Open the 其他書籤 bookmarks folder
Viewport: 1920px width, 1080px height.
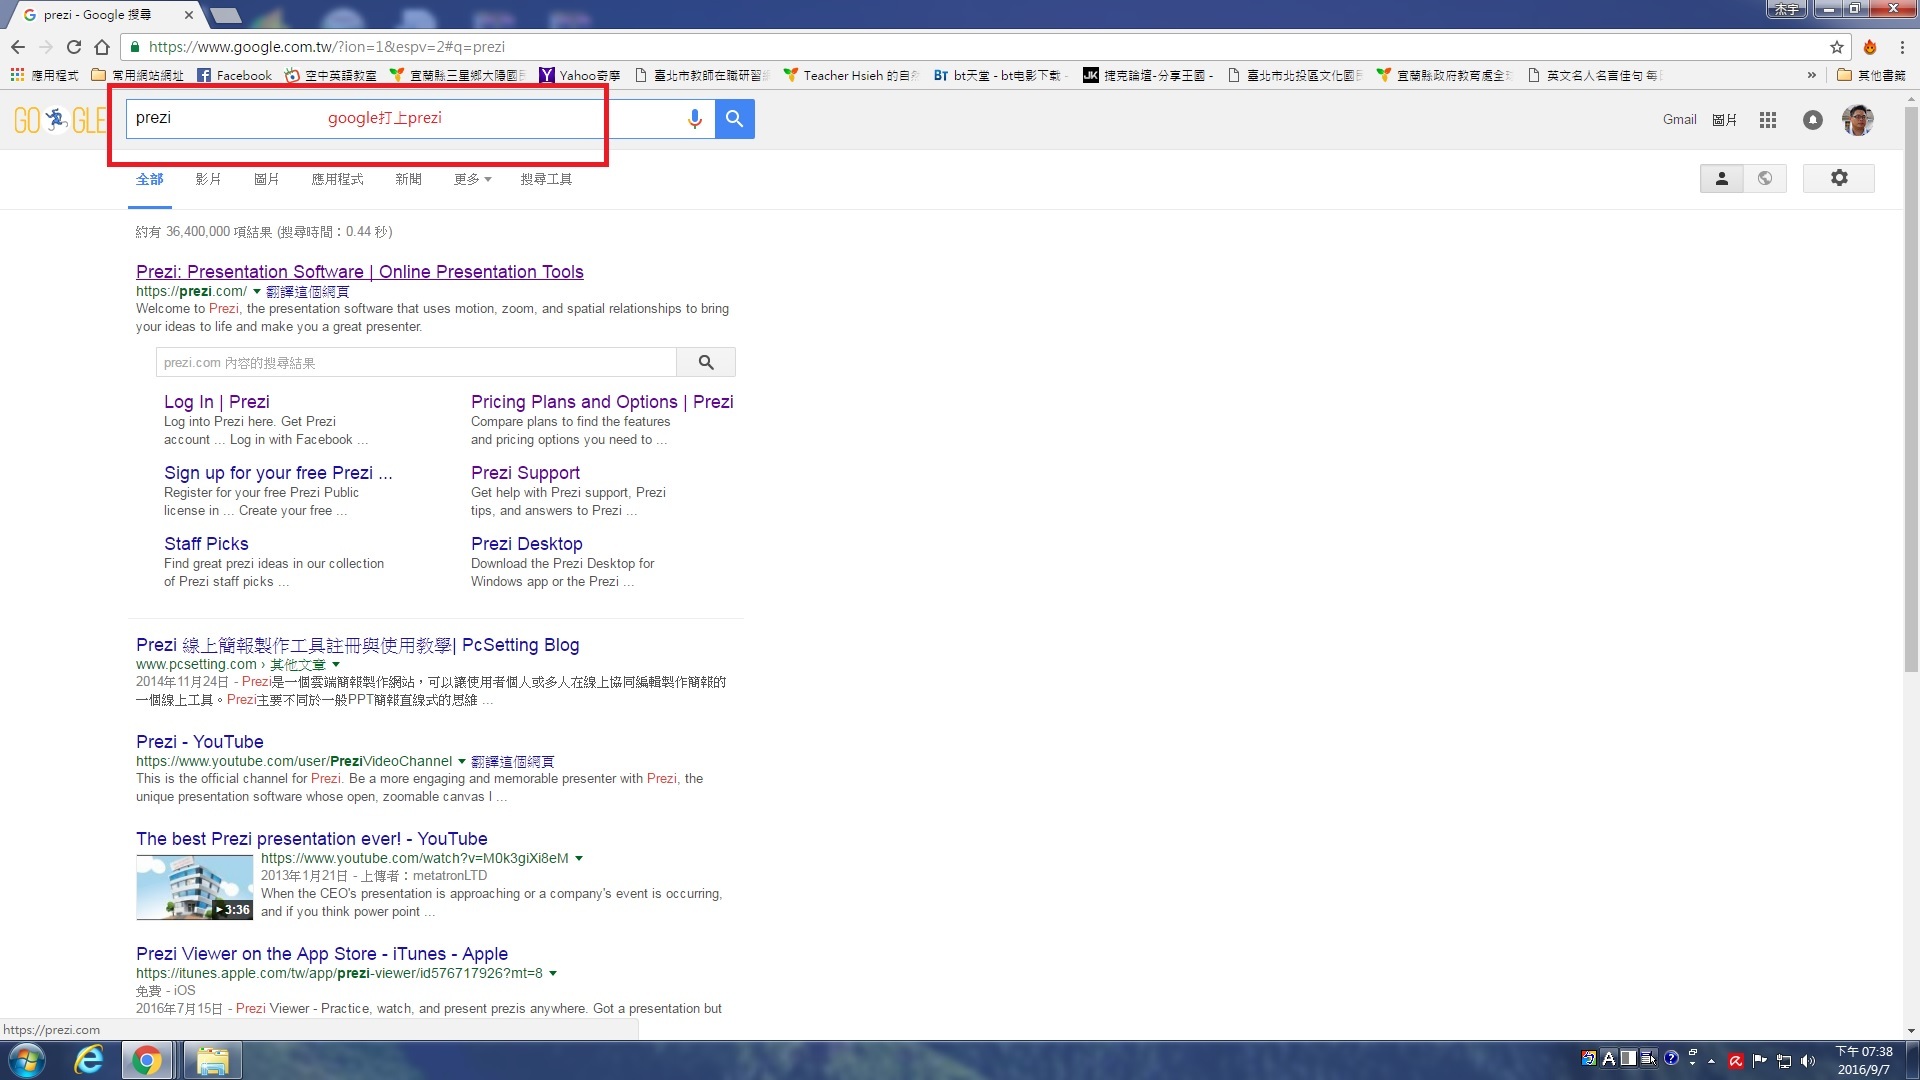pyautogui.click(x=1871, y=75)
